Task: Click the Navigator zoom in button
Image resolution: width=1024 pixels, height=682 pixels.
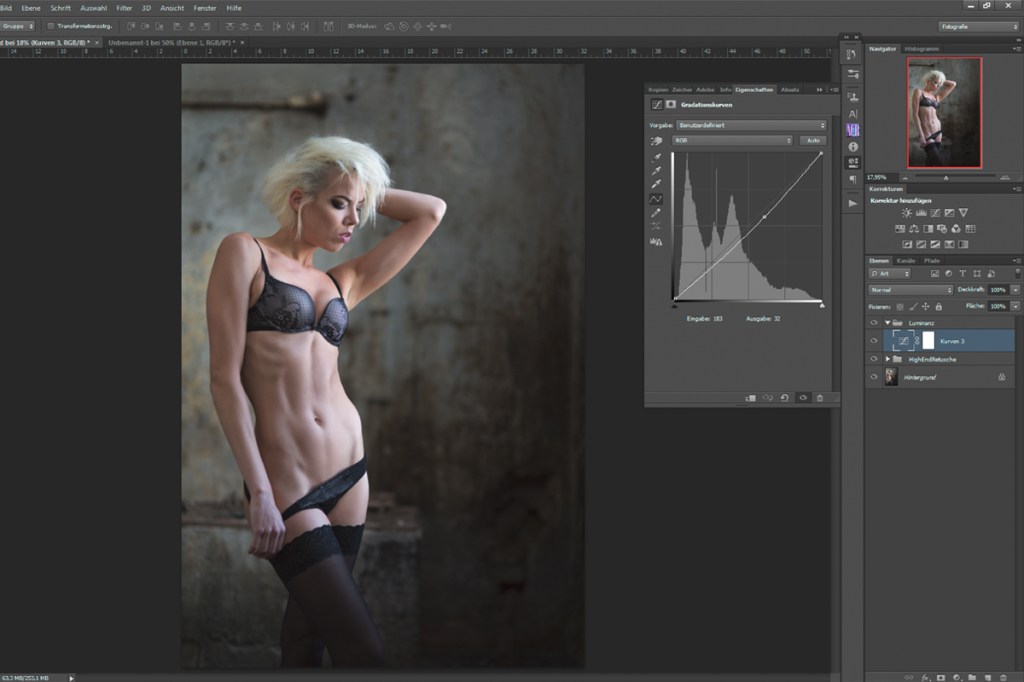Action: [1004, 177]
